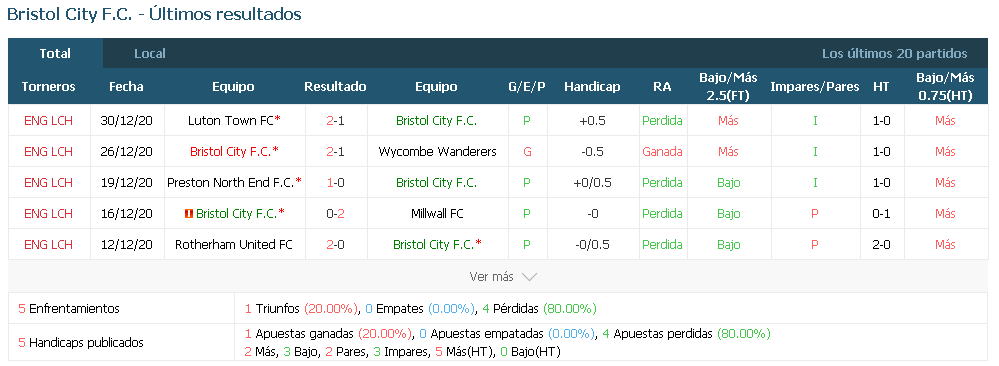Click Ver más text to show more matches
This screenshot has height=366, width=999.
click(491, 277)
